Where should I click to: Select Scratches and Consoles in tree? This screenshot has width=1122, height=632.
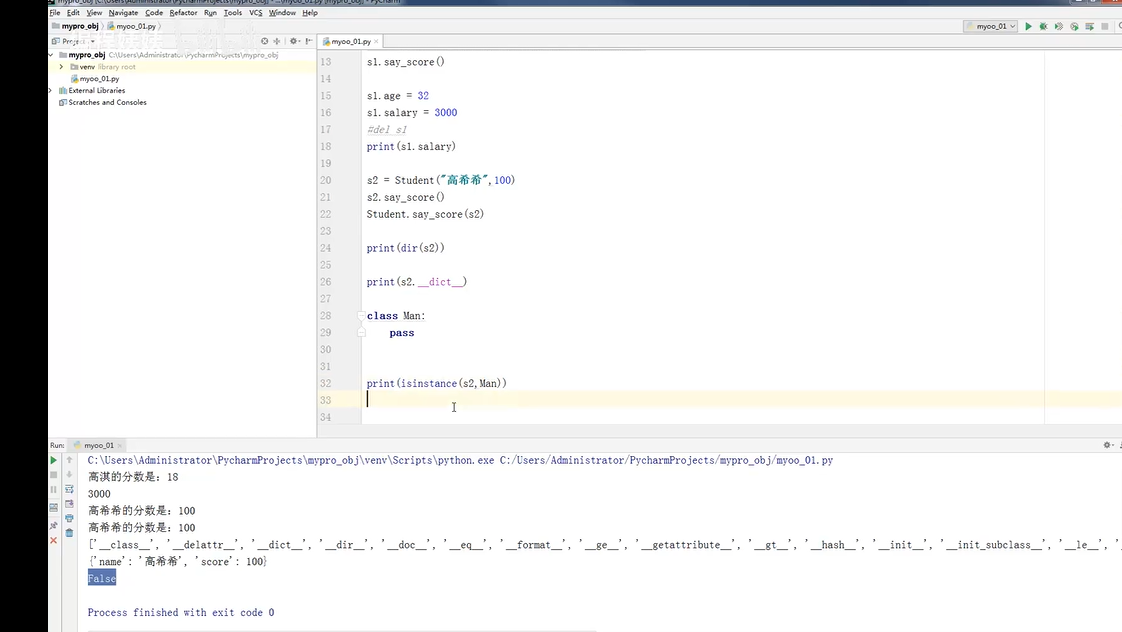[107, 102]
